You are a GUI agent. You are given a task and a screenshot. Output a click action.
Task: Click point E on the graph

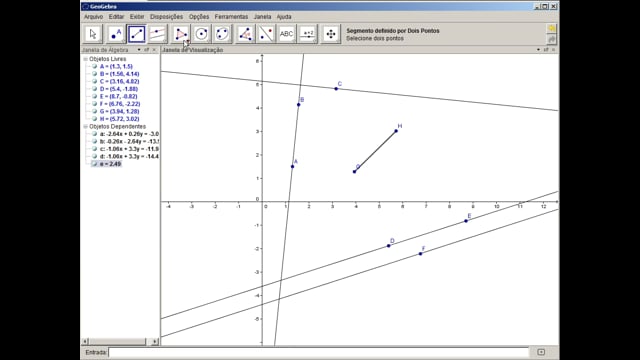click(466, 221)
